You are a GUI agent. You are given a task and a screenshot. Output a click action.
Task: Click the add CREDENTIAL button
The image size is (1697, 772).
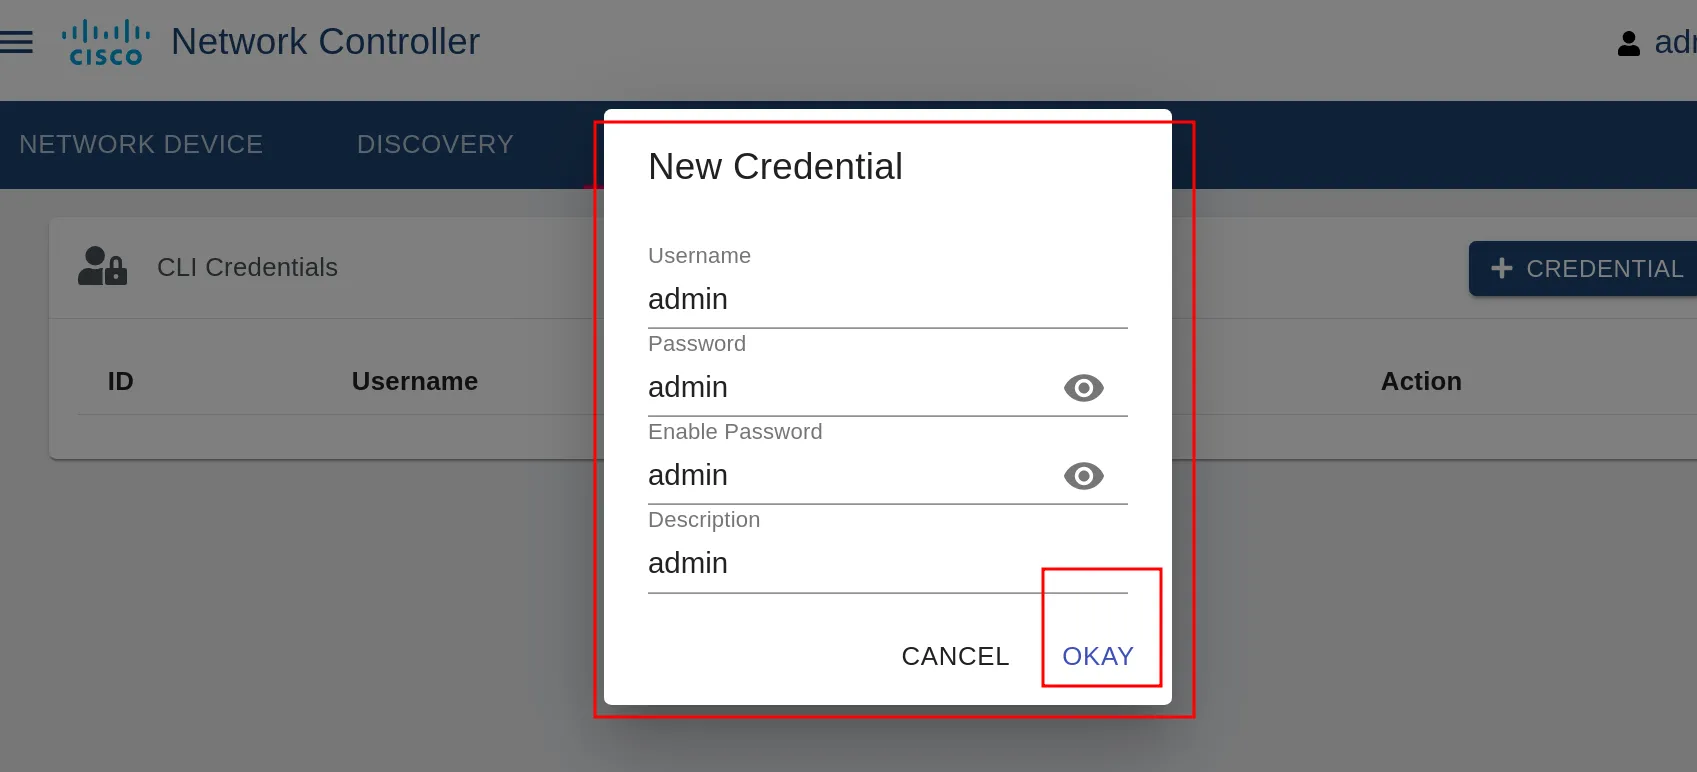(1586, 269)
